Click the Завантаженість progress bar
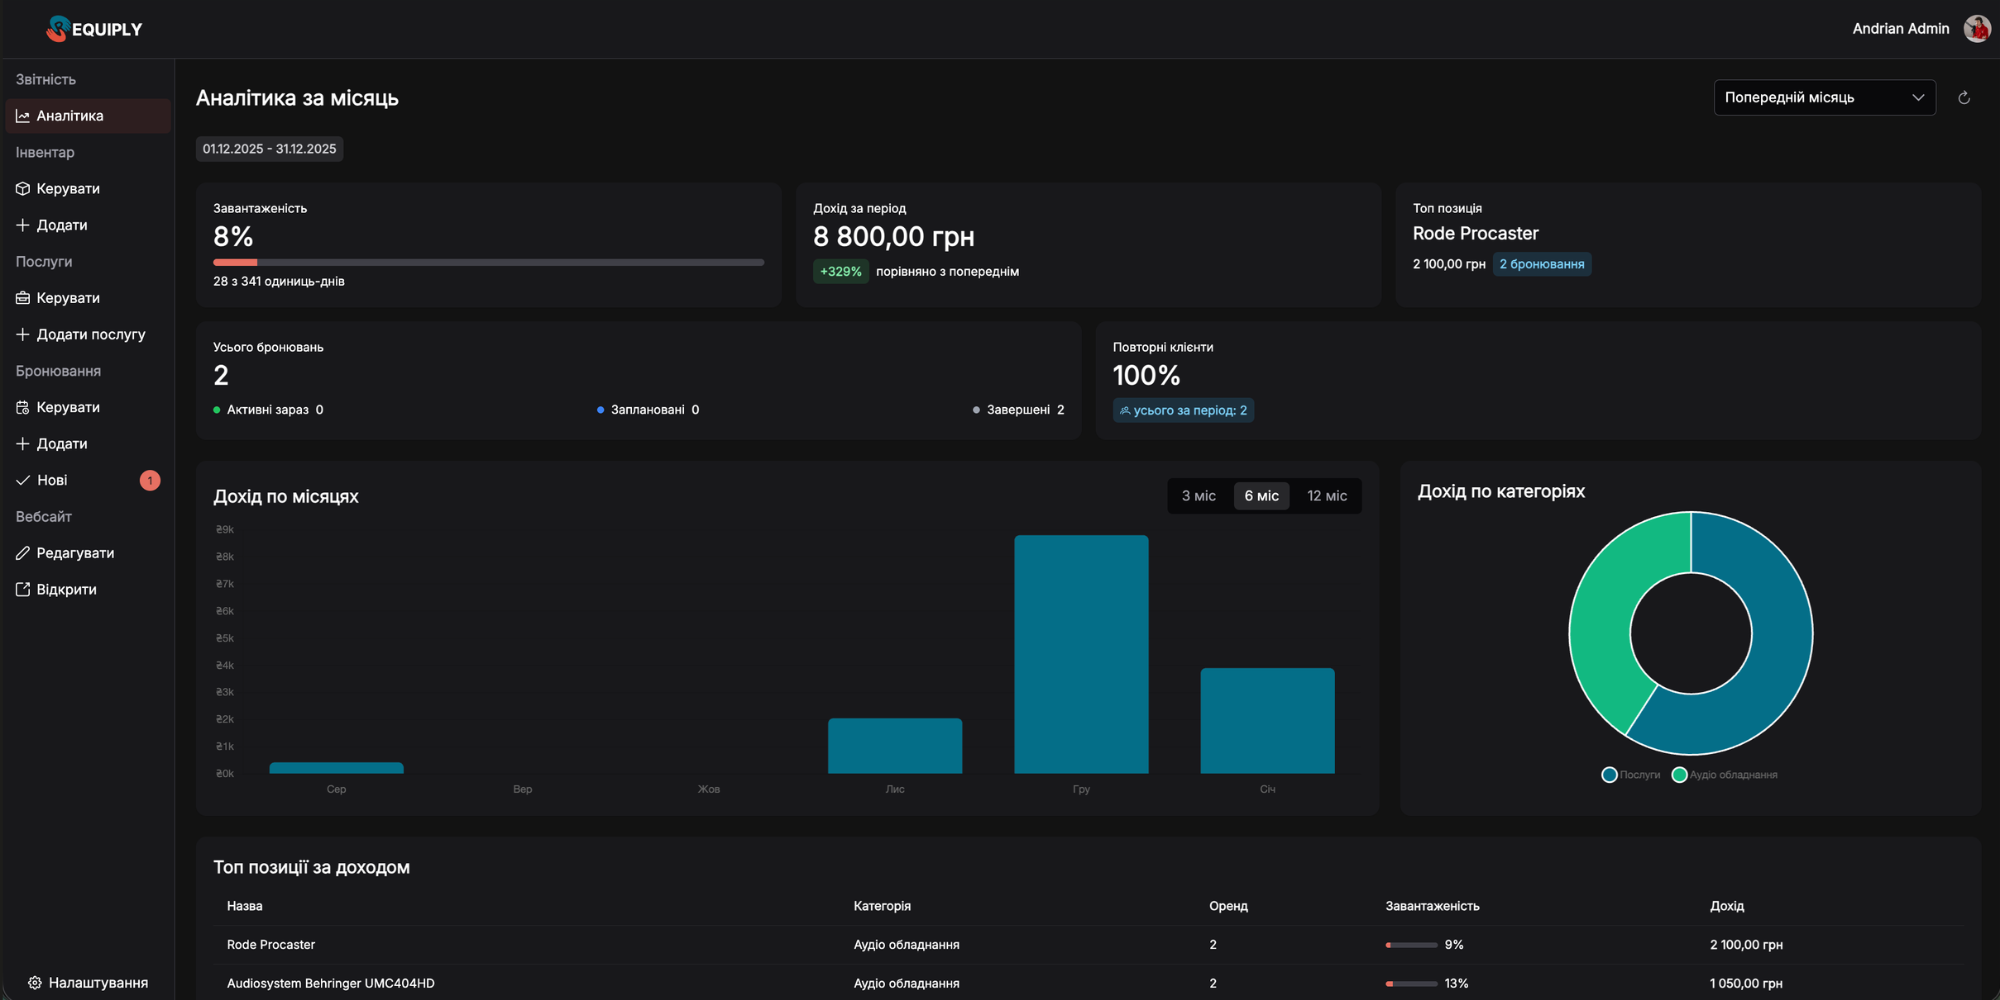The image size is (2000, 1000). click(x=487, y=261)
